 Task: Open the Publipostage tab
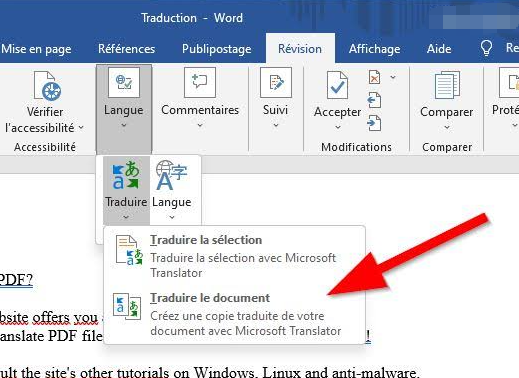point(217,49)
